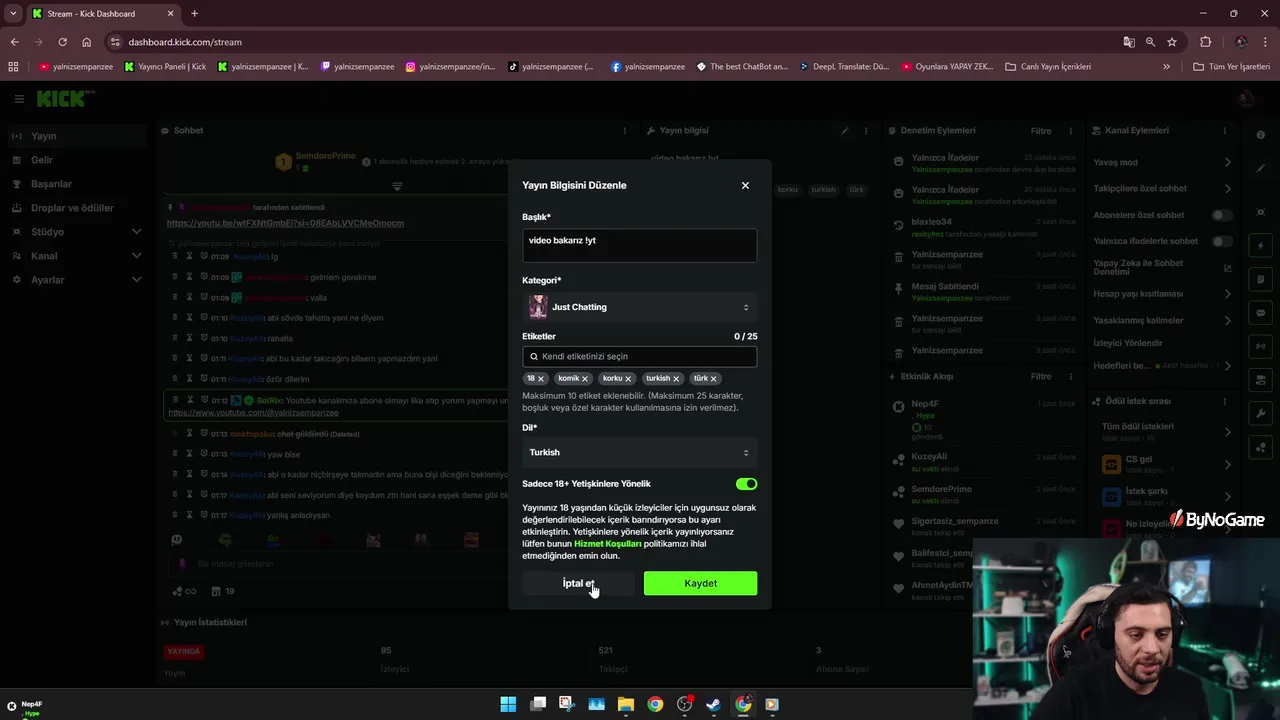Open the hamburger menu beside the Kick logo
This screenshot has height=720, width=1280.
pos(19,99)
